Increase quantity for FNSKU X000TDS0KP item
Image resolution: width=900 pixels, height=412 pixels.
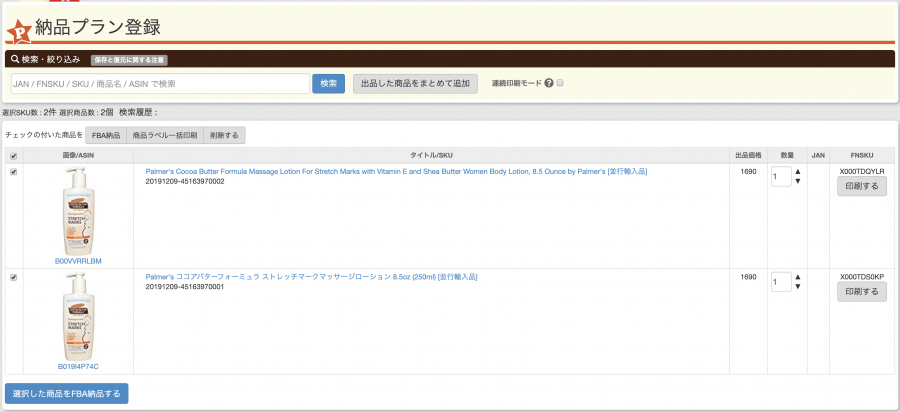(797, 277)
